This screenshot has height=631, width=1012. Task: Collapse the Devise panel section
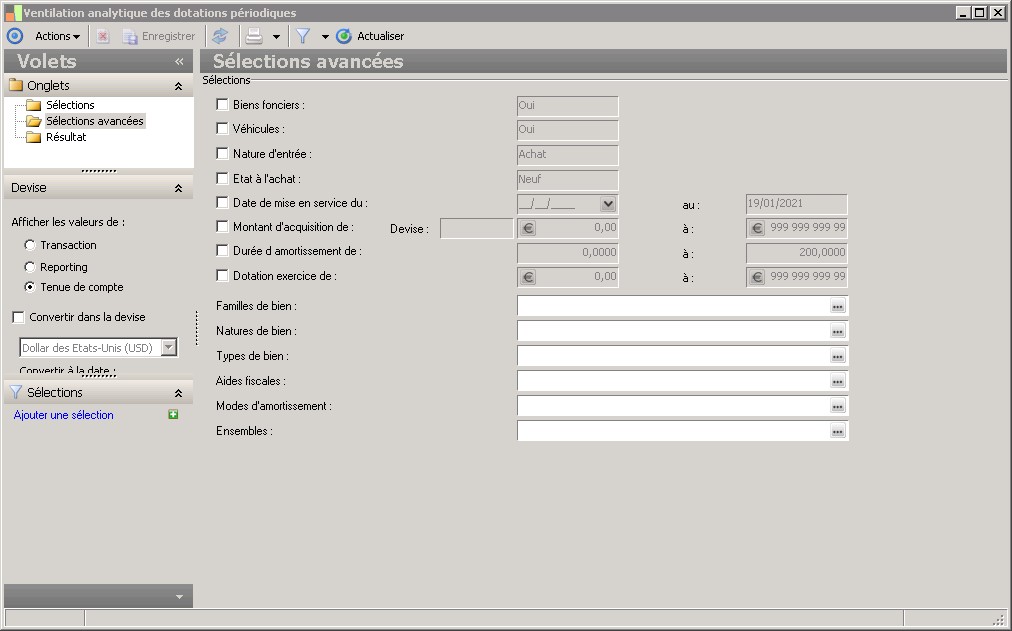coord(178,188)
